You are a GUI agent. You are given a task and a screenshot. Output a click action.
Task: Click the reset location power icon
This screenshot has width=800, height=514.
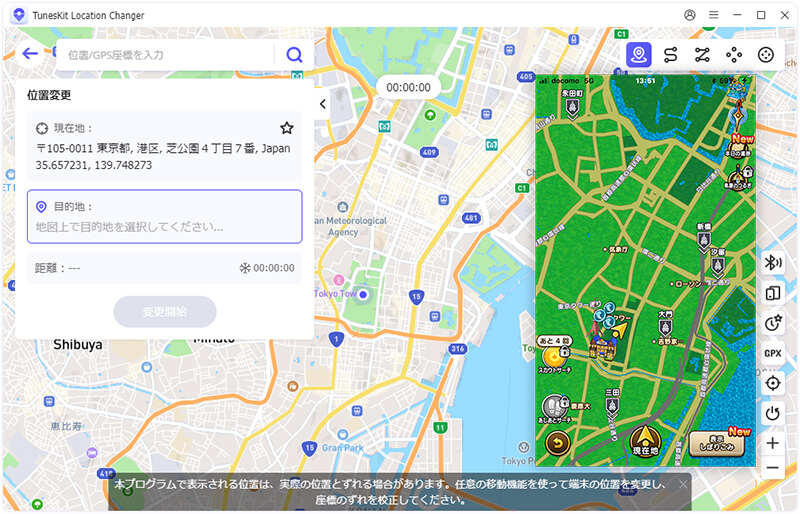click(x=772, y=413)
